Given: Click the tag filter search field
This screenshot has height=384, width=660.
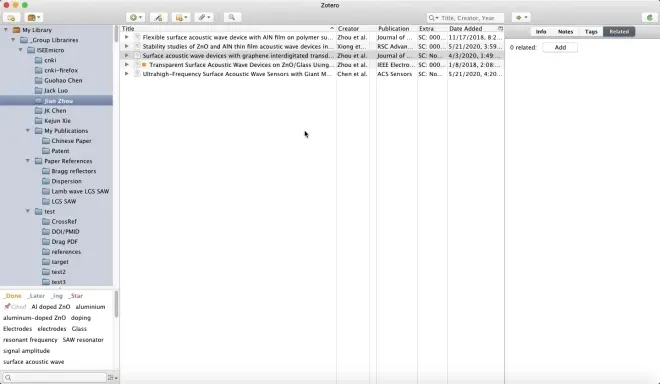Looking at the screenshot, I should (54, 378).
